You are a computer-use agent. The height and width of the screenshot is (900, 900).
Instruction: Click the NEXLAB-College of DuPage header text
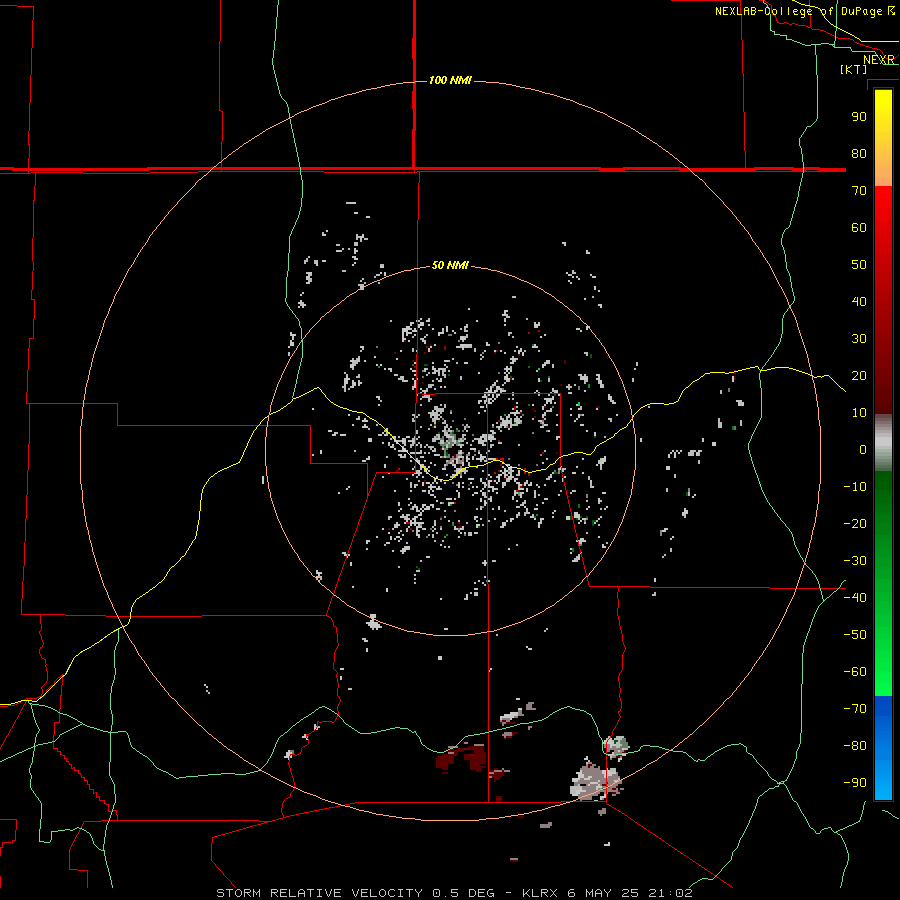click(798, 11)
